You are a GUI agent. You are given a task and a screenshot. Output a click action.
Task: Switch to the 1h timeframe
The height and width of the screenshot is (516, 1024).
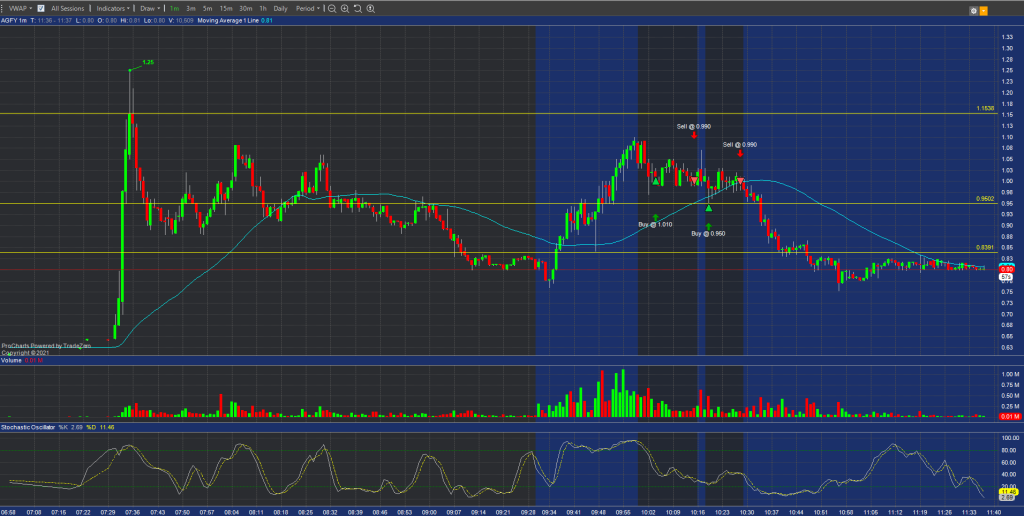pyautogui.click(x=263, y=8)
